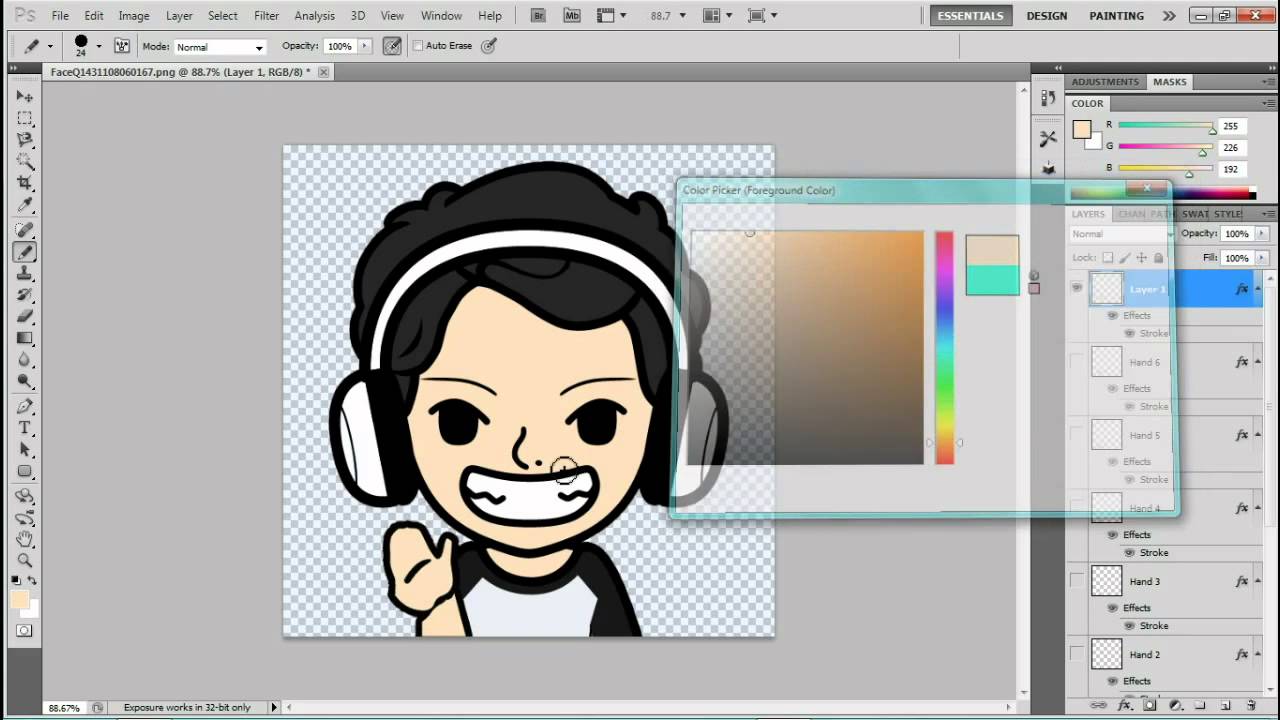Switch to the STYLE tab
This screenshot has height=720, width=1280.
(1227, 214)
